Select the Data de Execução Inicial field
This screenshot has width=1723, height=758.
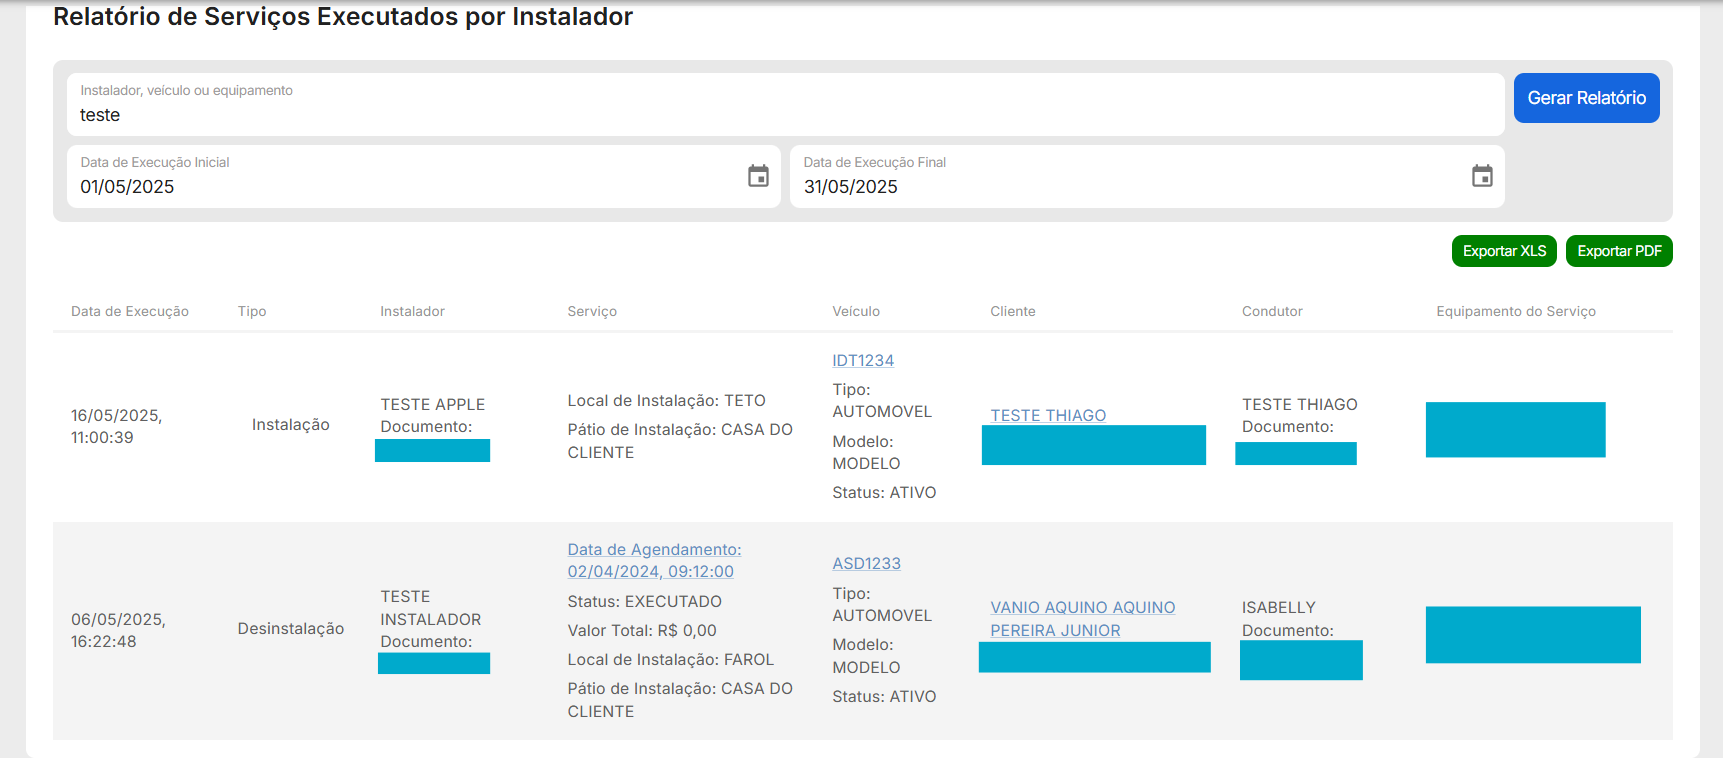423,176
